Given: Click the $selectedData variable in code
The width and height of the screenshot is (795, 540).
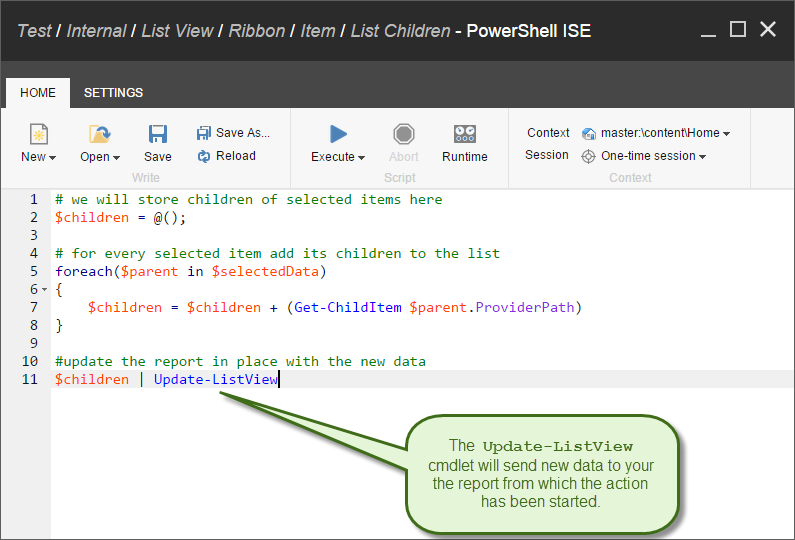Looking at the screenshot, I should pyautogui.click(x=268, y=271).
